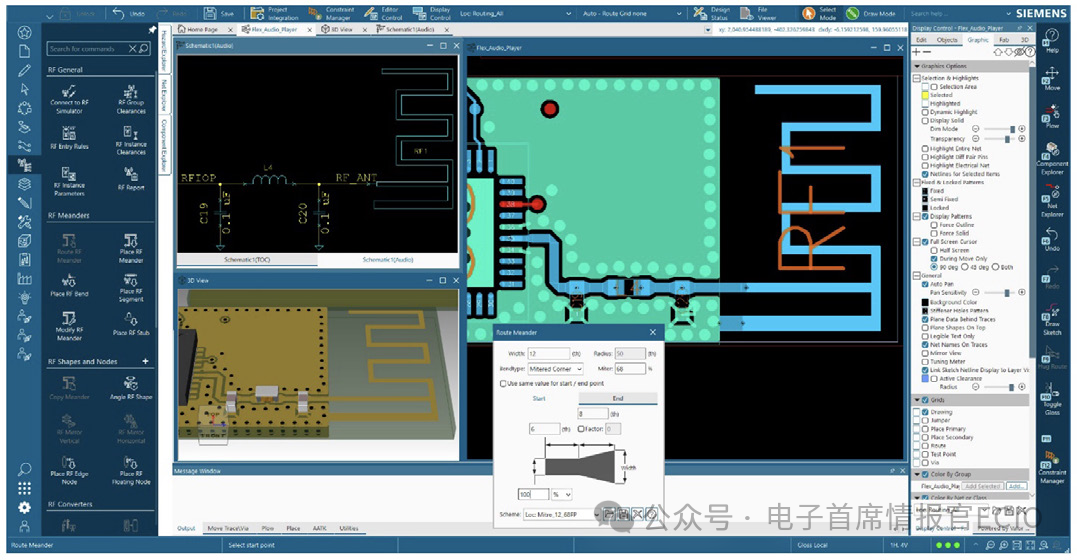Select Place RF Stub tool
This screenshot has width=1077, height=560.
click(131, 324)
